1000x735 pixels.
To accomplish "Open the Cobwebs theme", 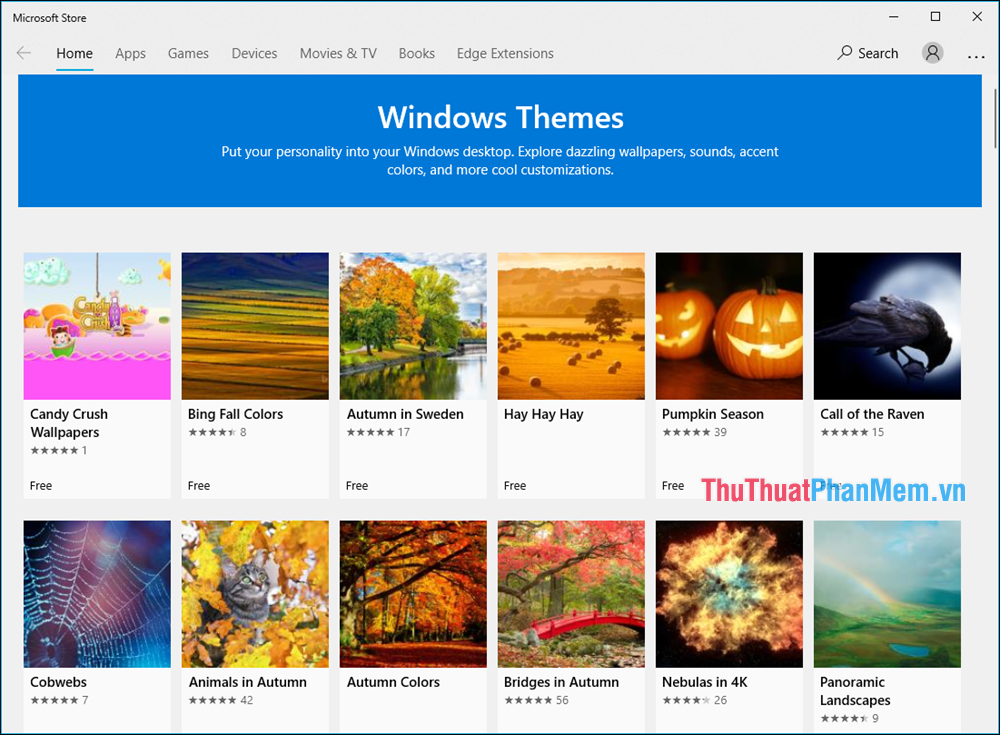I will coord(97,593).
